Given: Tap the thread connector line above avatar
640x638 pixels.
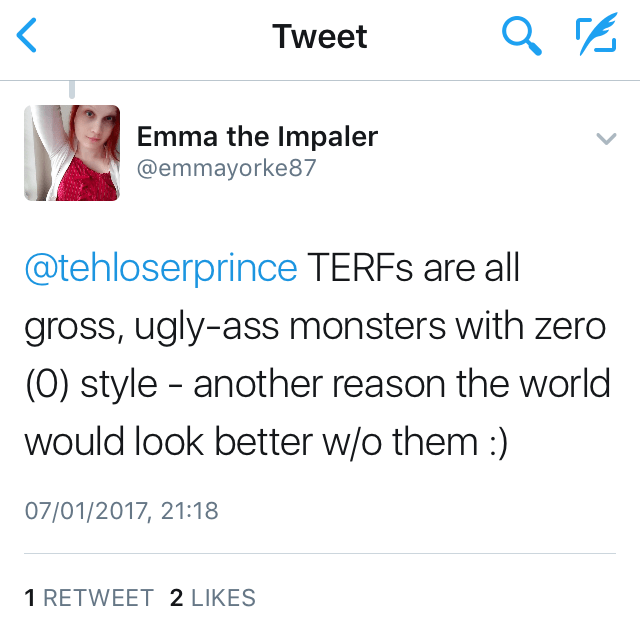Looking at the screenshot, I should tap(72, 90).
